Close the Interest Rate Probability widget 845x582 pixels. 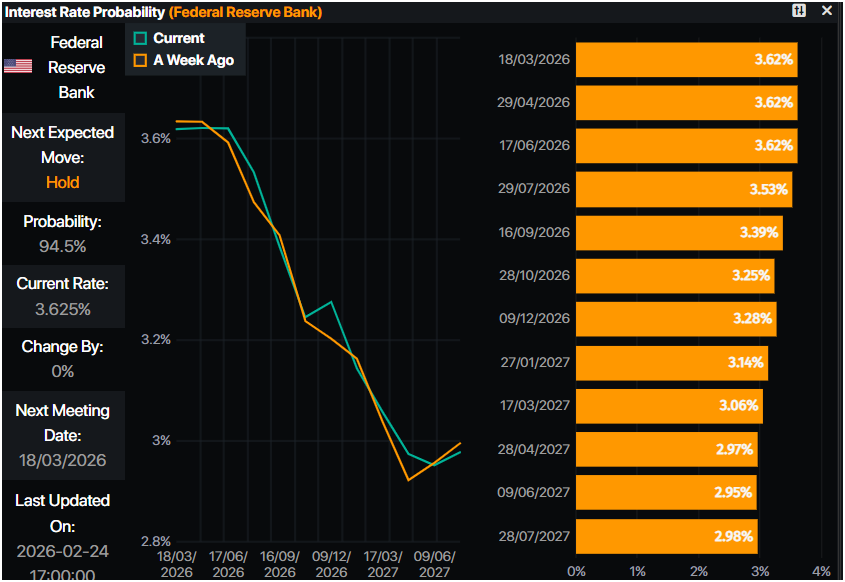point(826,11)
